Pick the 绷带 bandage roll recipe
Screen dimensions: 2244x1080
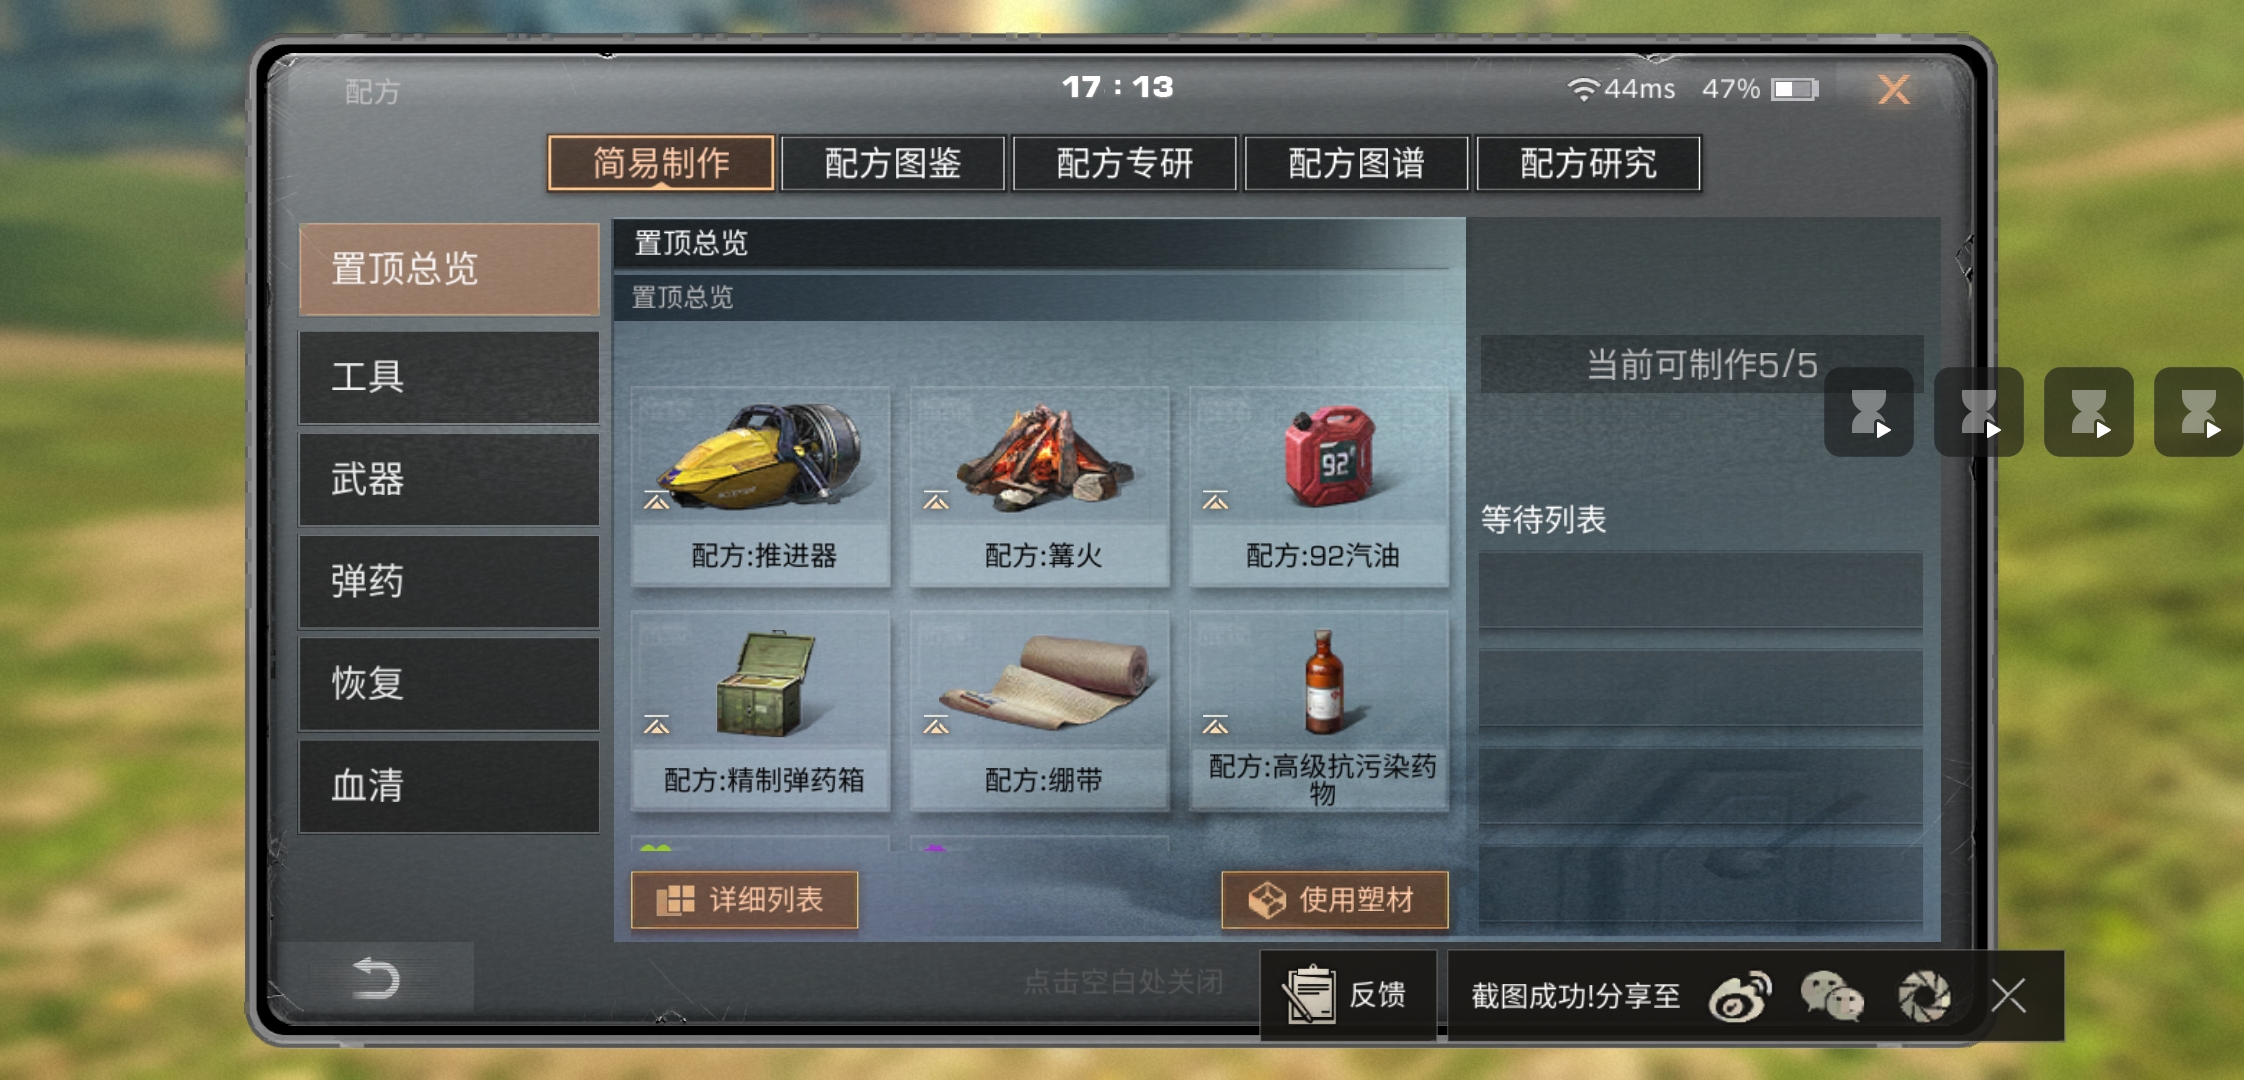click(1046, 680)
